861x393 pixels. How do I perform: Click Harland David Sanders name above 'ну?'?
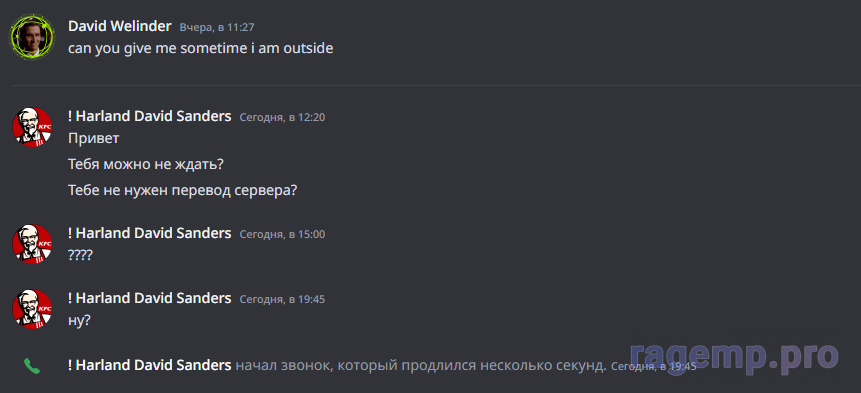pyautogui.click(x=149, y=298)
